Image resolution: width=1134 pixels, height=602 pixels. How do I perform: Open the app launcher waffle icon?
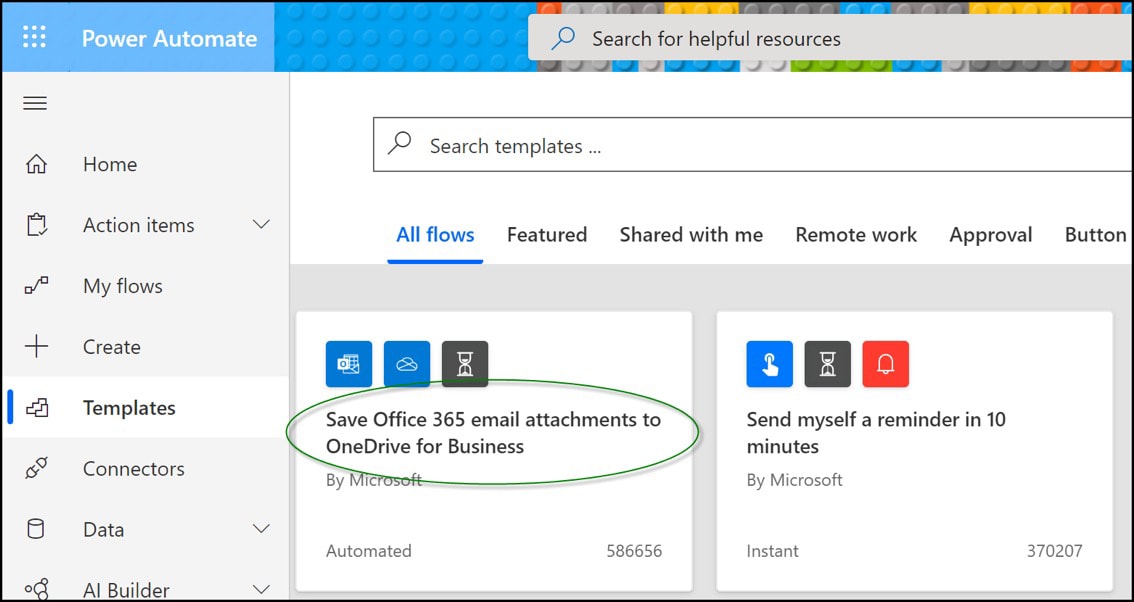click(35, 37)
